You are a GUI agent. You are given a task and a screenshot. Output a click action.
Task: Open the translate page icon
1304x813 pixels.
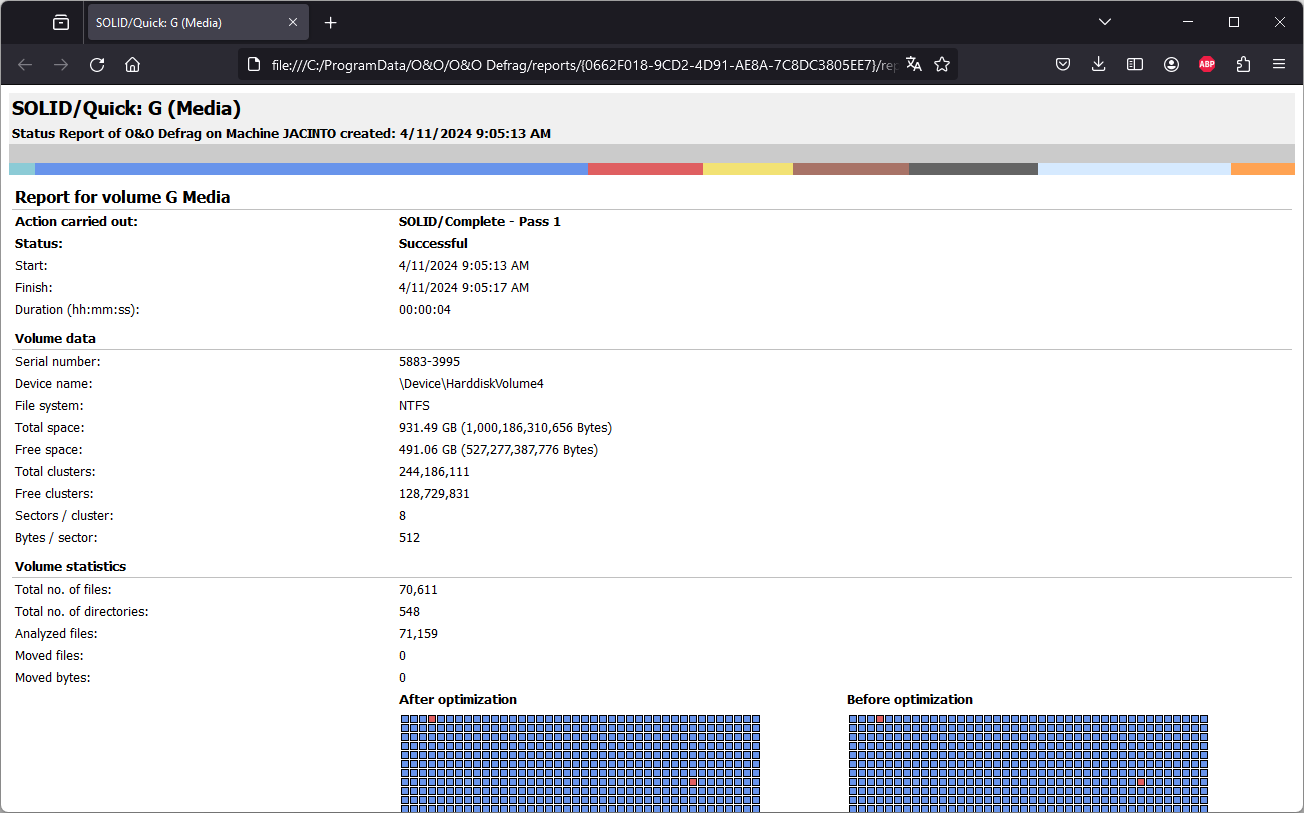coord(913,64)
